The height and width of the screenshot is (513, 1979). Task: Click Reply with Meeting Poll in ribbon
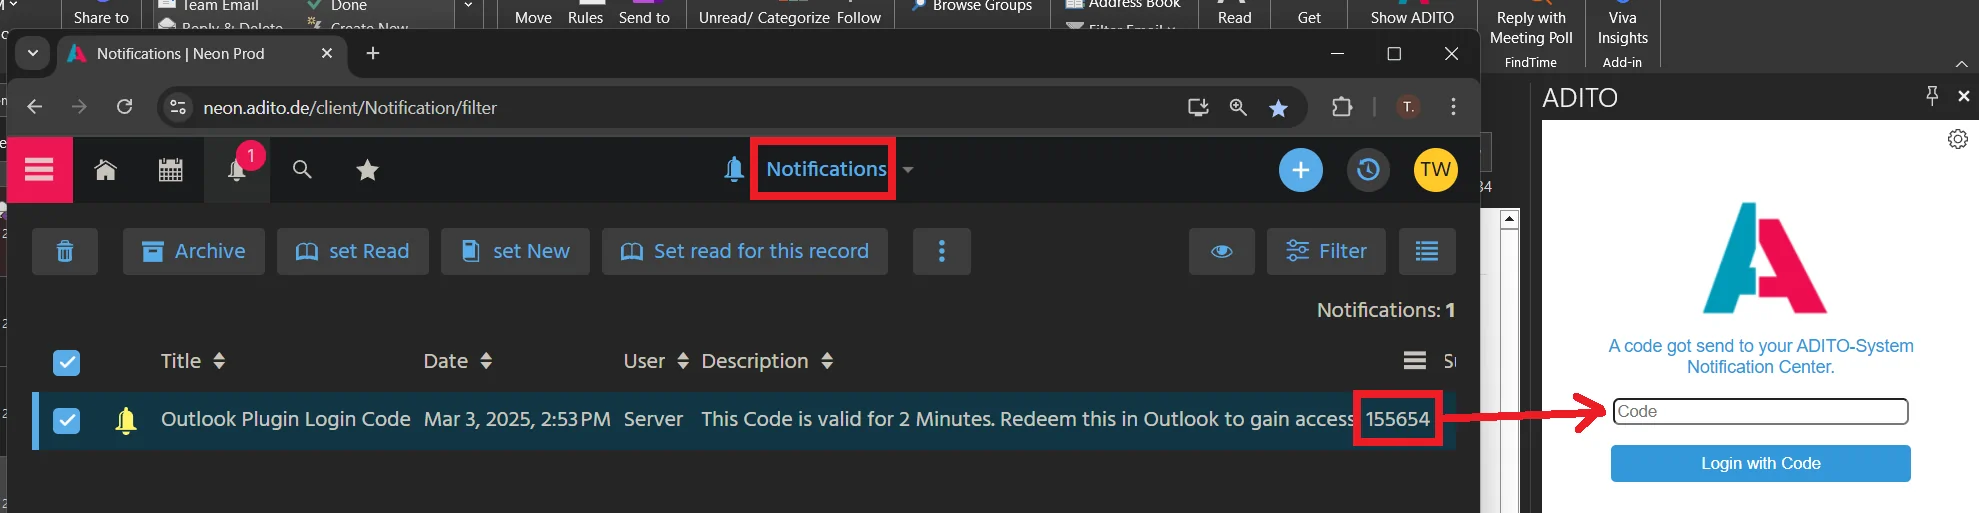point(1531,28)
